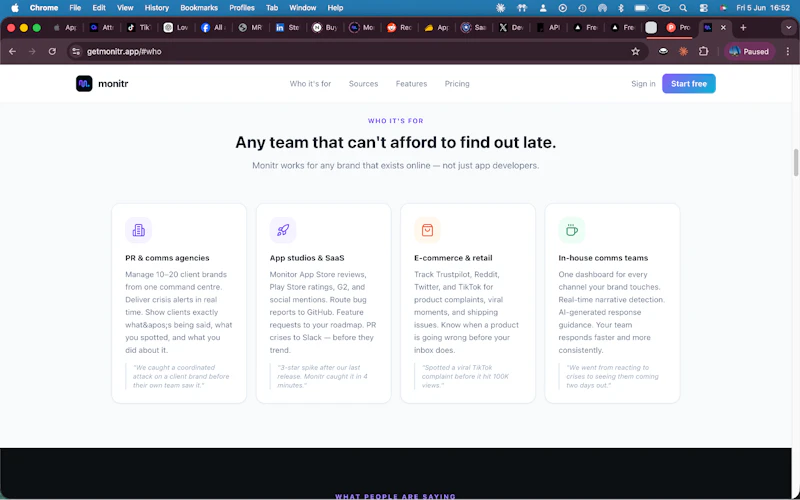This screenshot has height=500, width=800.
Task: Open macOS Spotlight search
Action: pyautogui.click(x=683, y=8)
